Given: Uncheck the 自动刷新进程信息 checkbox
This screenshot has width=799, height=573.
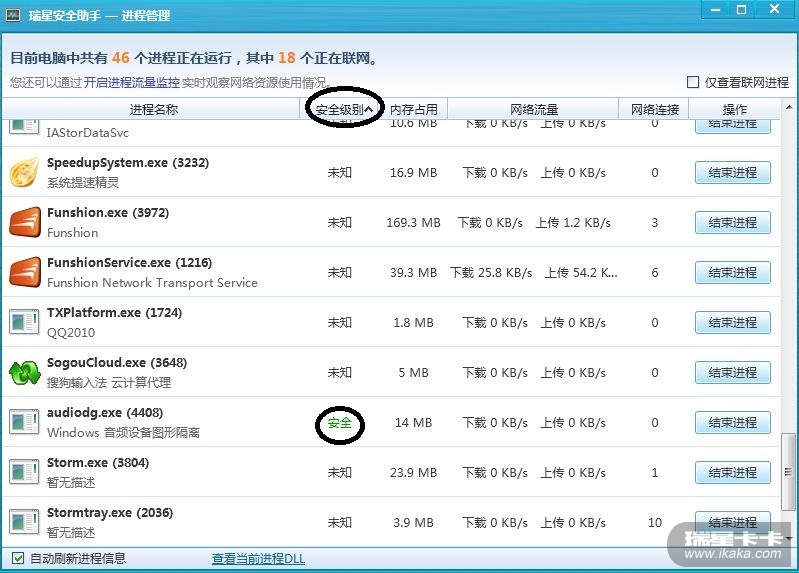Looking at the screenshot, I should tap(18, 558).
